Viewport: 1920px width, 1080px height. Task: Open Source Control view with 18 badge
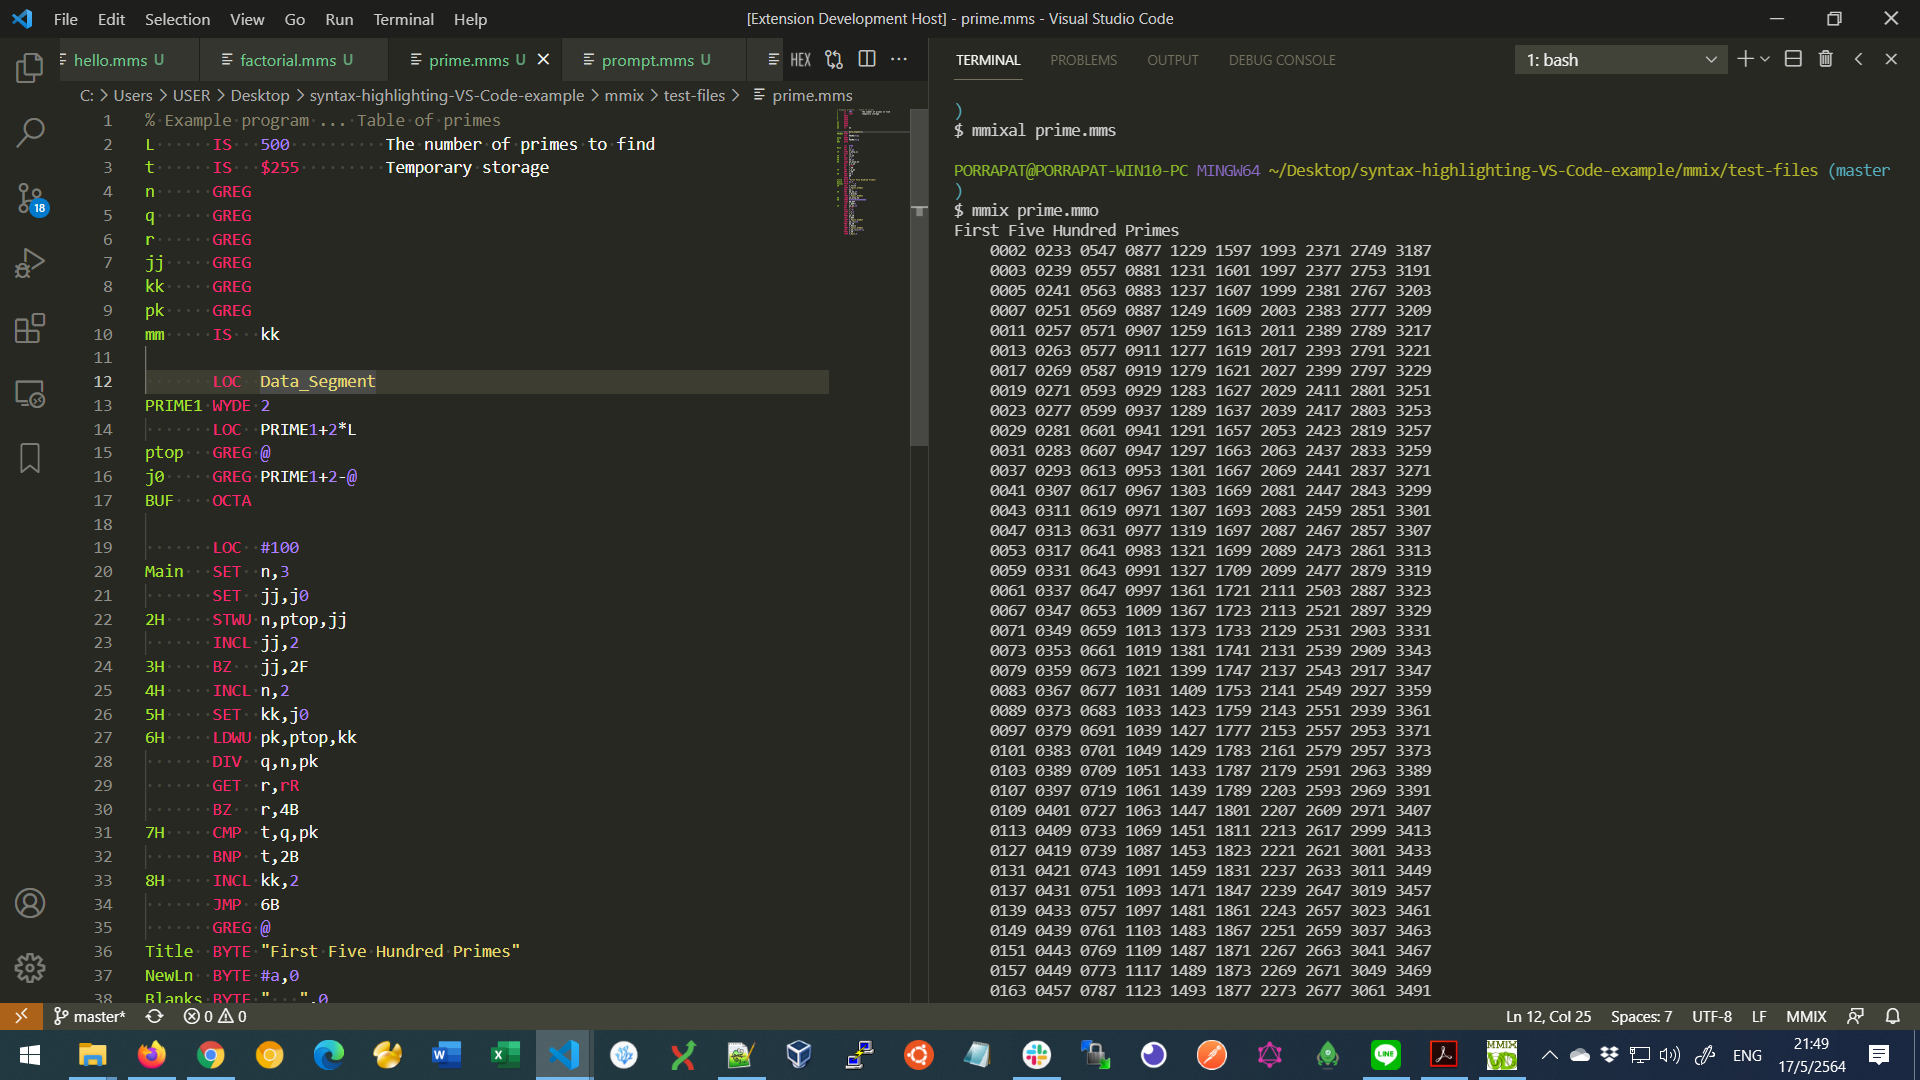[x=30, y=198]
